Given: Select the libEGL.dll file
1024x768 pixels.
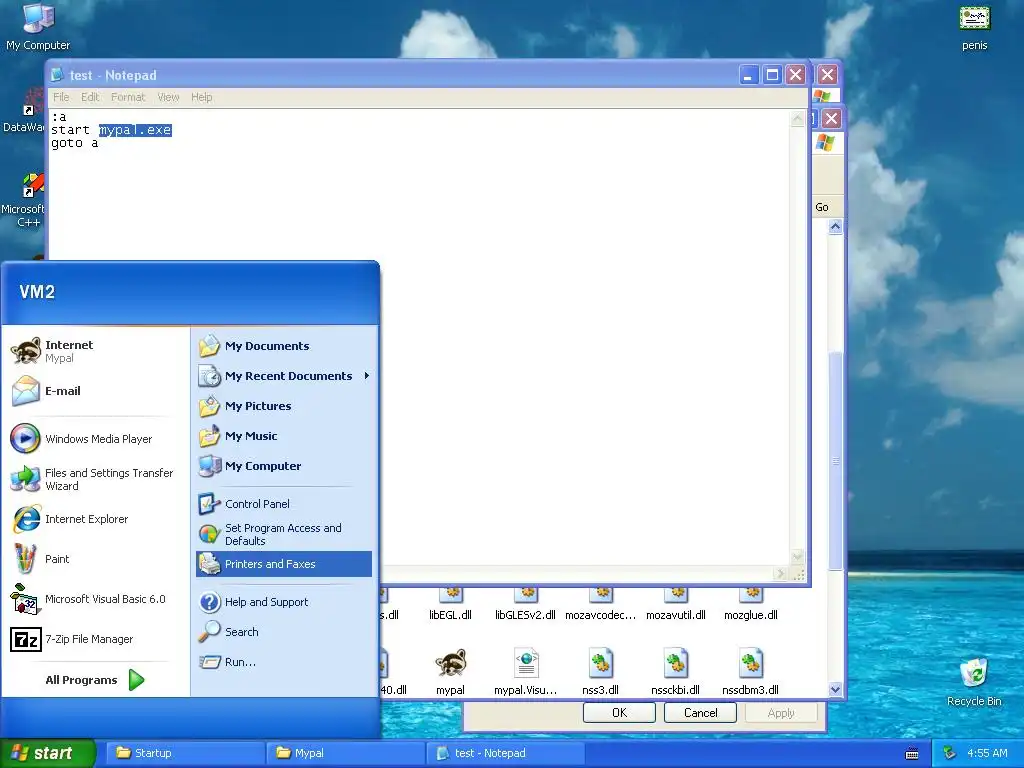Looking at the screenshot, I should pos(451,605).
